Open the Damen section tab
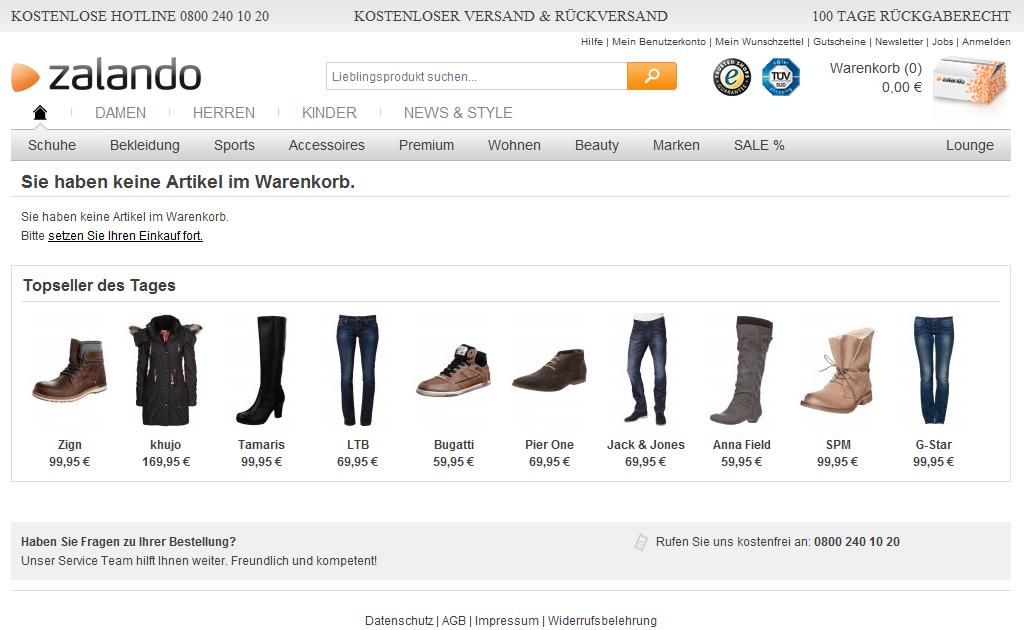This screenshot has width=1024, height=630. tap(120, 113)
